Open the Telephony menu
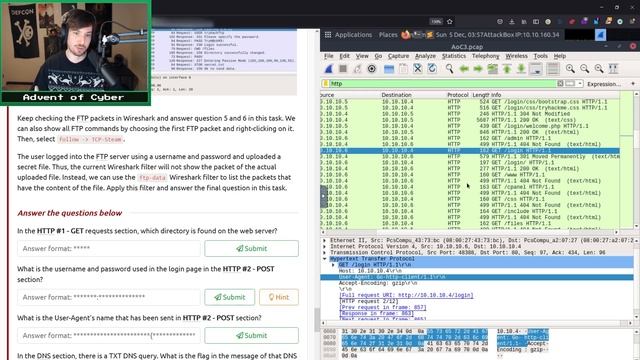The width and height of the screenshot is (640, 360). click(x=485, y=56)
